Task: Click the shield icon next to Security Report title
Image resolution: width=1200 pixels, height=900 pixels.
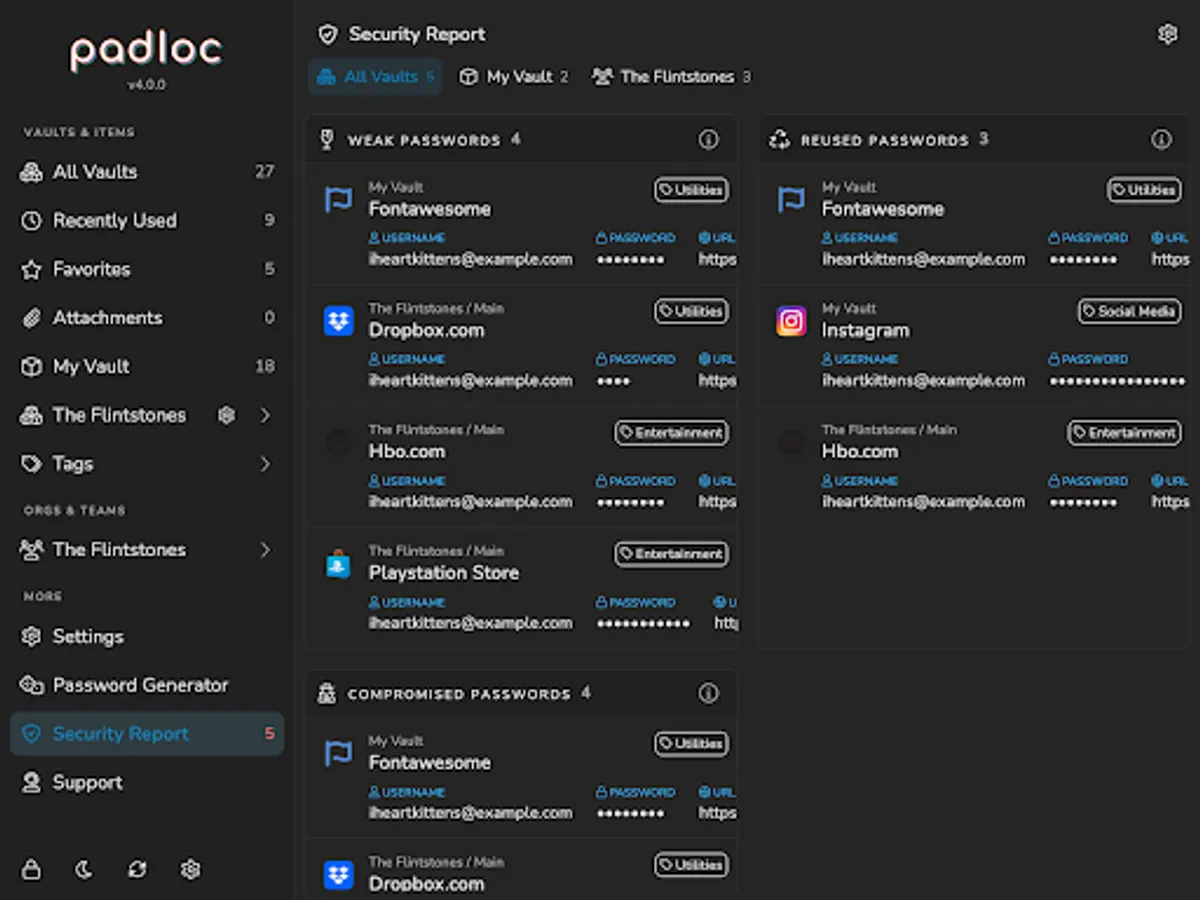Action: point(328,35)
